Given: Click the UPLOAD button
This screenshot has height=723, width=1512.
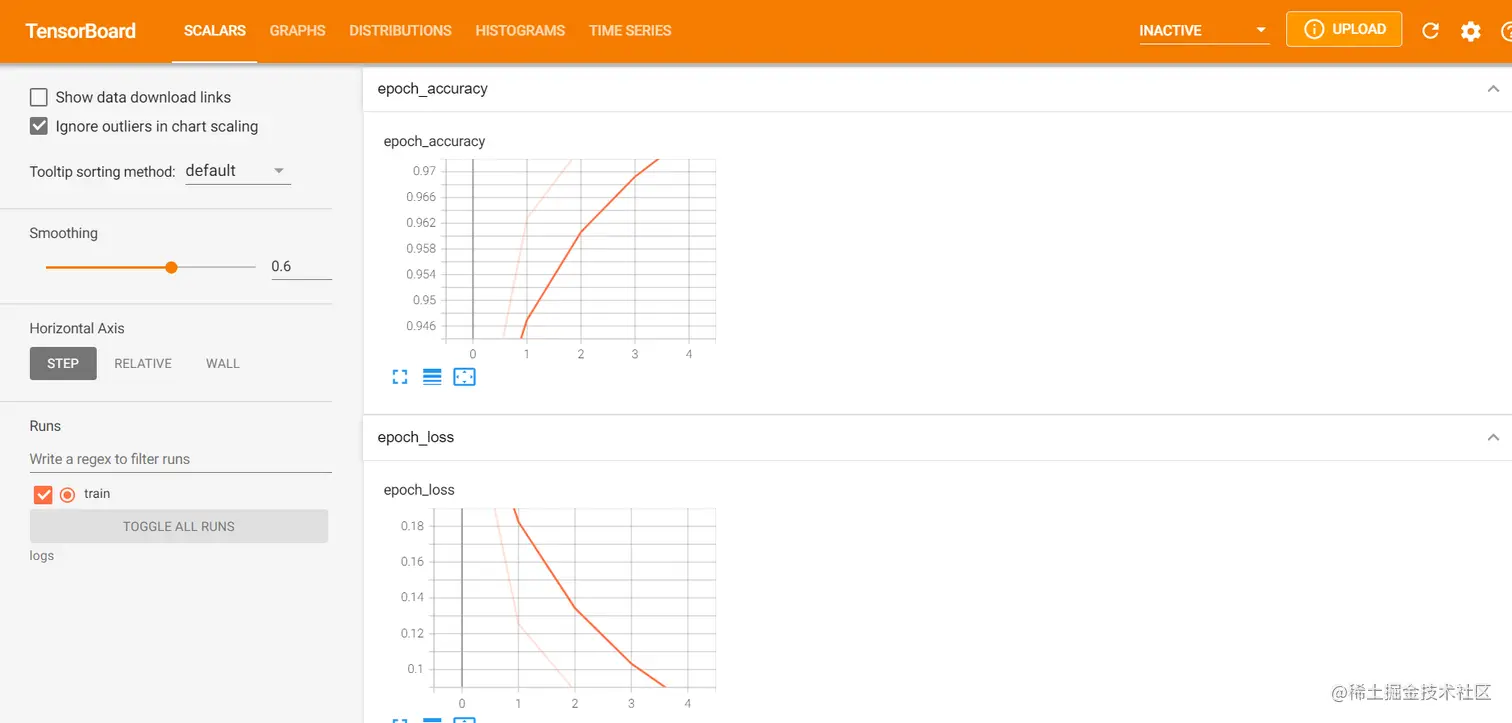Looking at the screenshot, I should [x=1344, y=30].
